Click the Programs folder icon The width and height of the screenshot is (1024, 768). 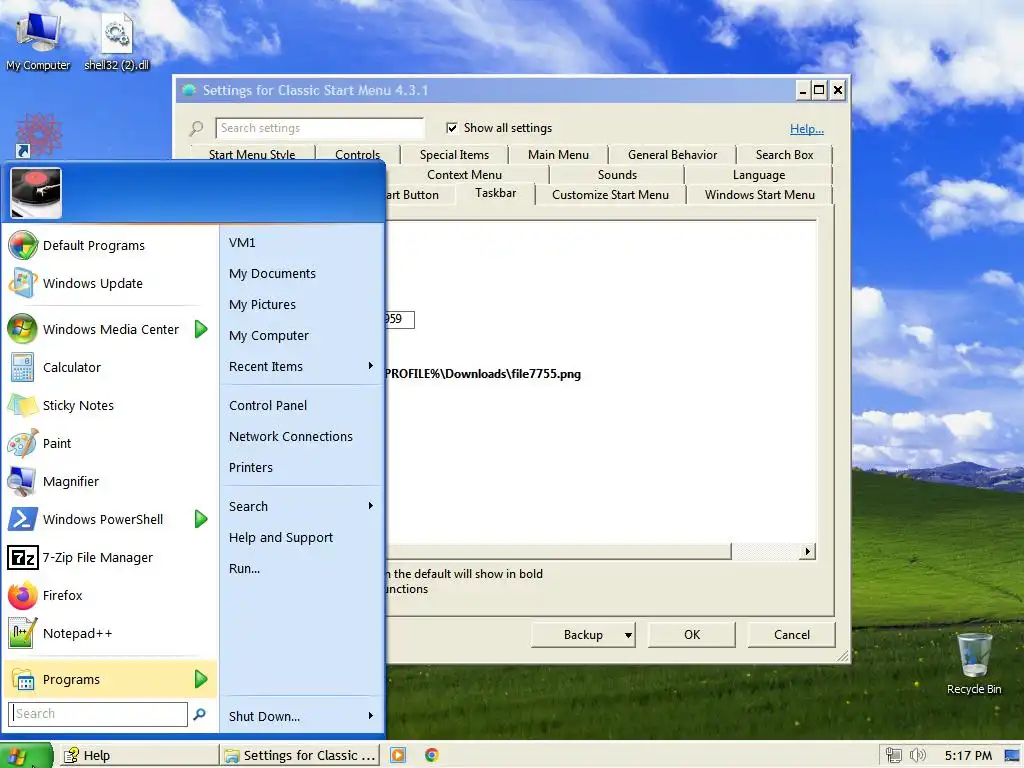[23, 679]
